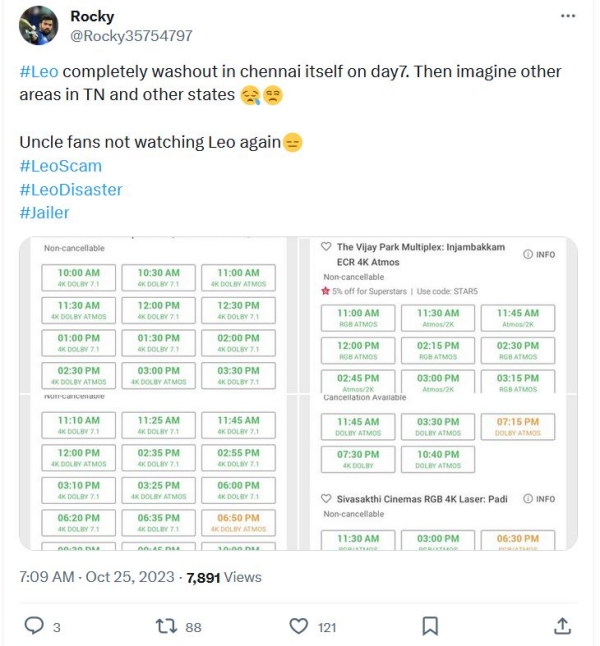This screenshot has height=646, width=600.
Task: Click the Rocky display name
Action: tap(92, 16)
